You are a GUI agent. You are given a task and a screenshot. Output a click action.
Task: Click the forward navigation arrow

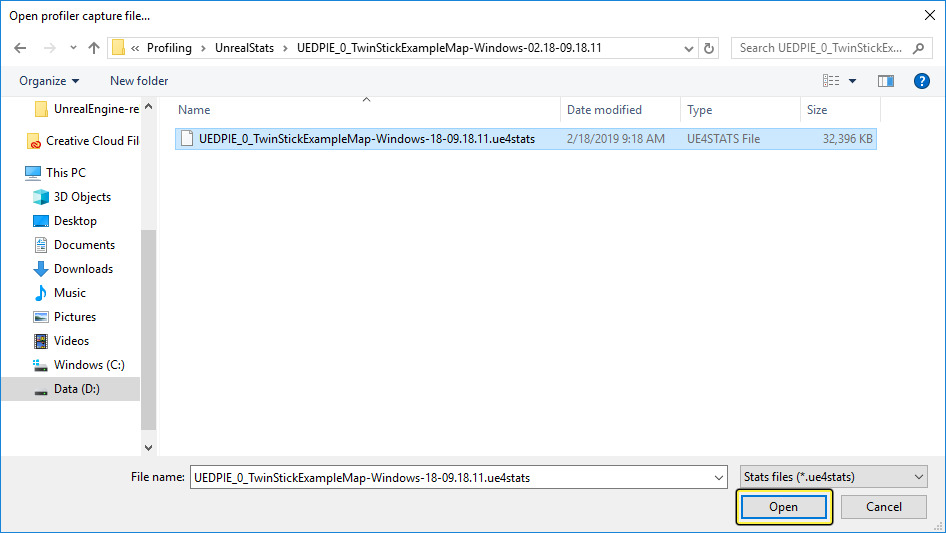[x=49, y=48]
